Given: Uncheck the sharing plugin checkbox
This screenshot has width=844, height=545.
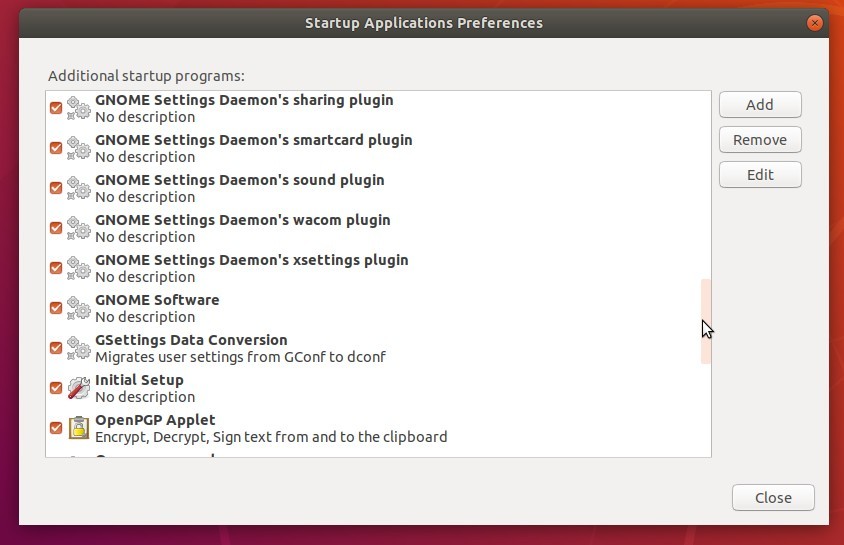Looking at the screenshot, I should click(x=56, y=108).
